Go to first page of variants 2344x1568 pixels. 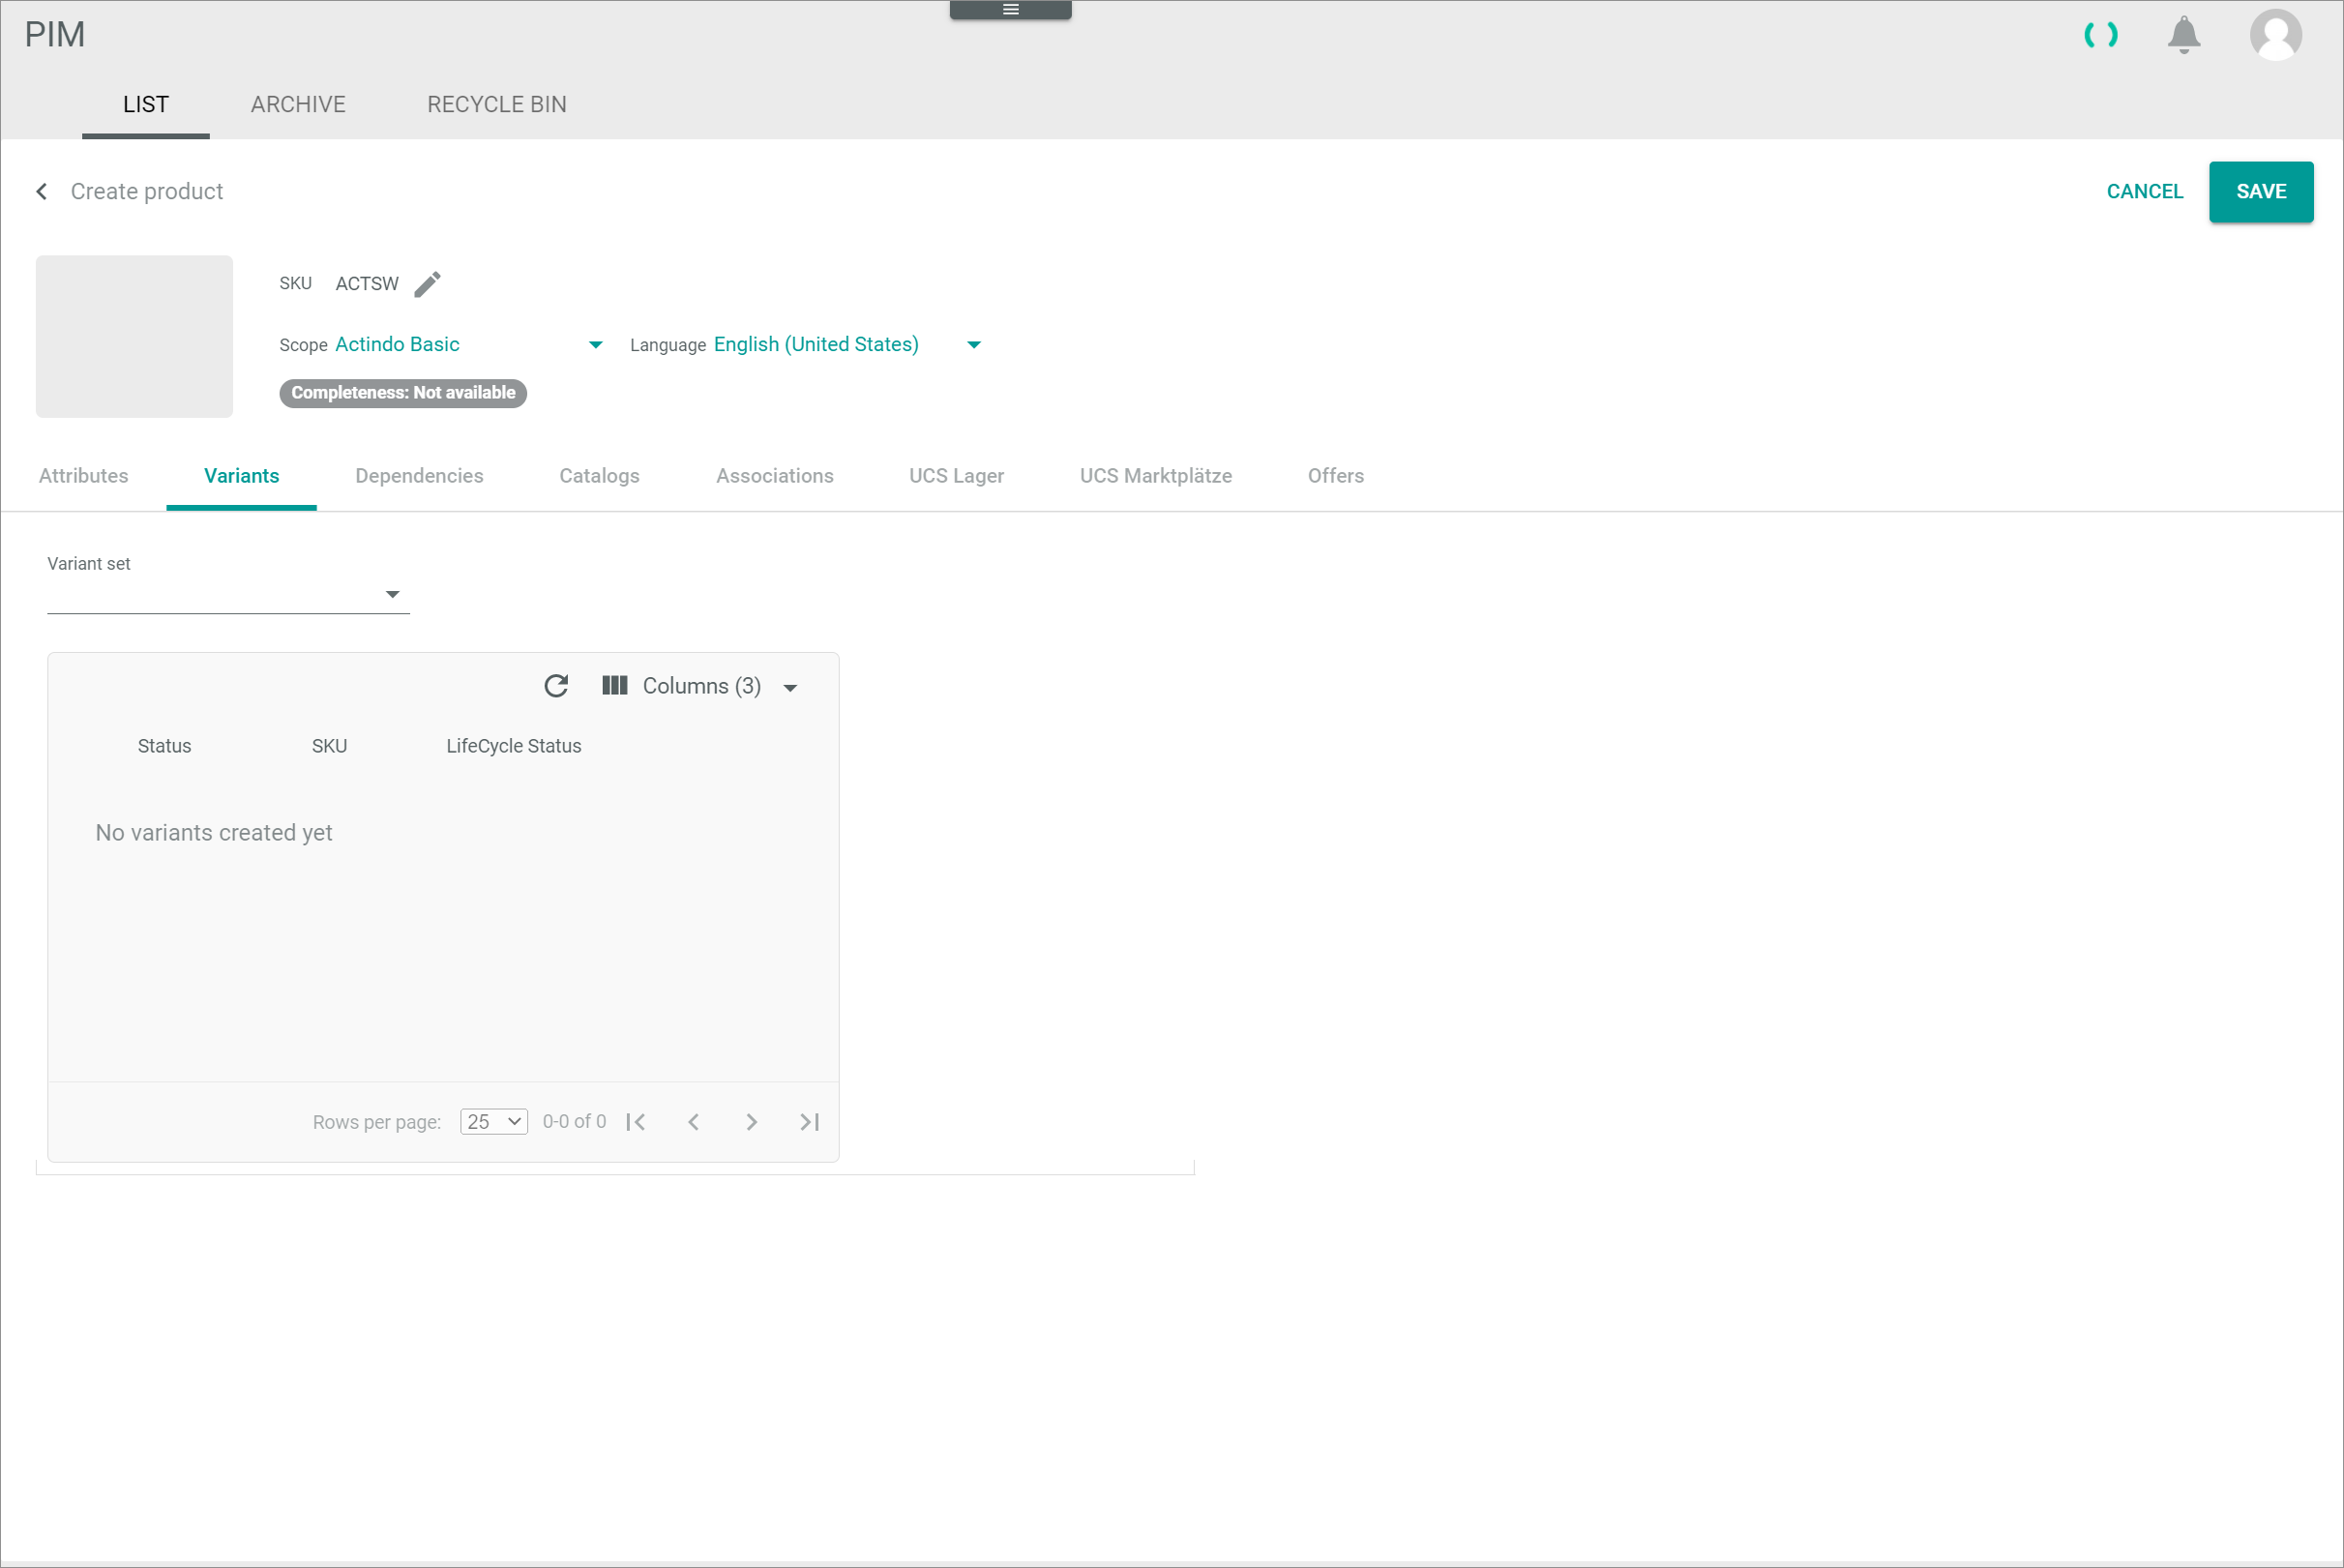[x=636, y=1122]
